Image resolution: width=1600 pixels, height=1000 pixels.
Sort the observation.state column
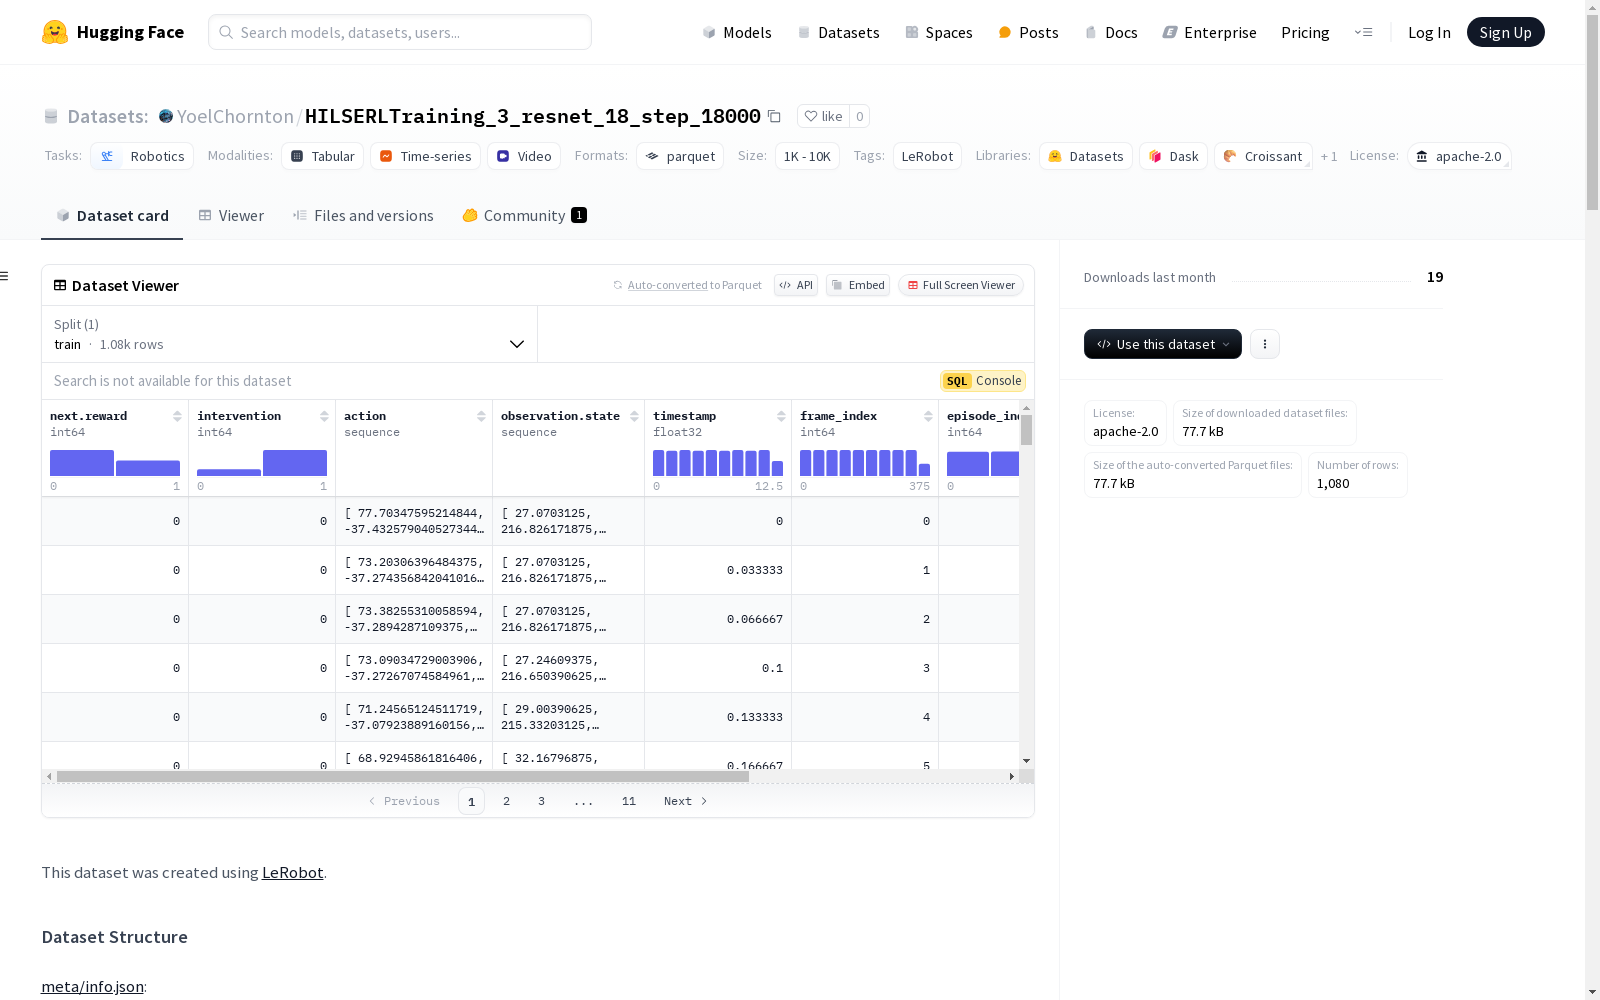634,416
